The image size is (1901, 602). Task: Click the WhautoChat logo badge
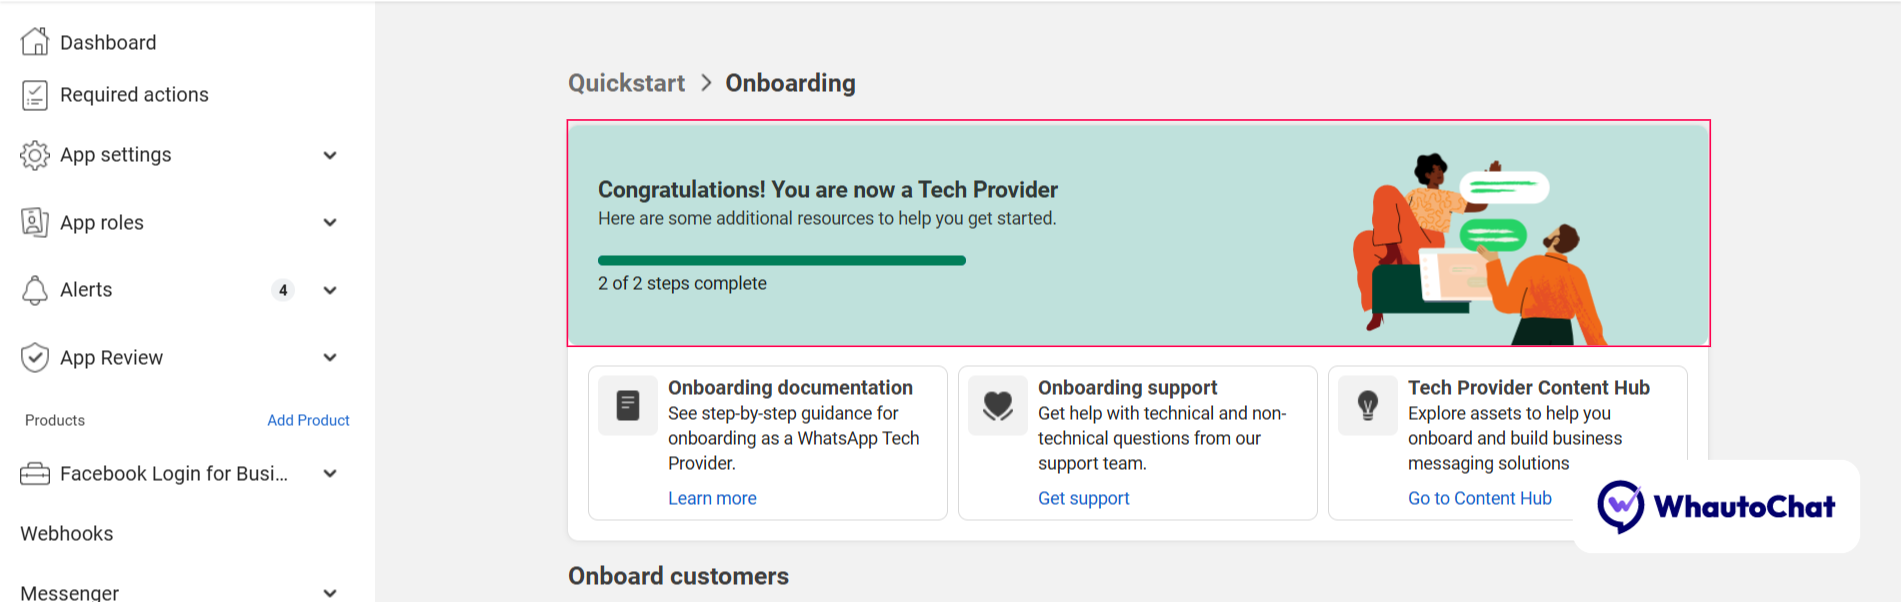pyautogui.click(x=1716, y=506)
